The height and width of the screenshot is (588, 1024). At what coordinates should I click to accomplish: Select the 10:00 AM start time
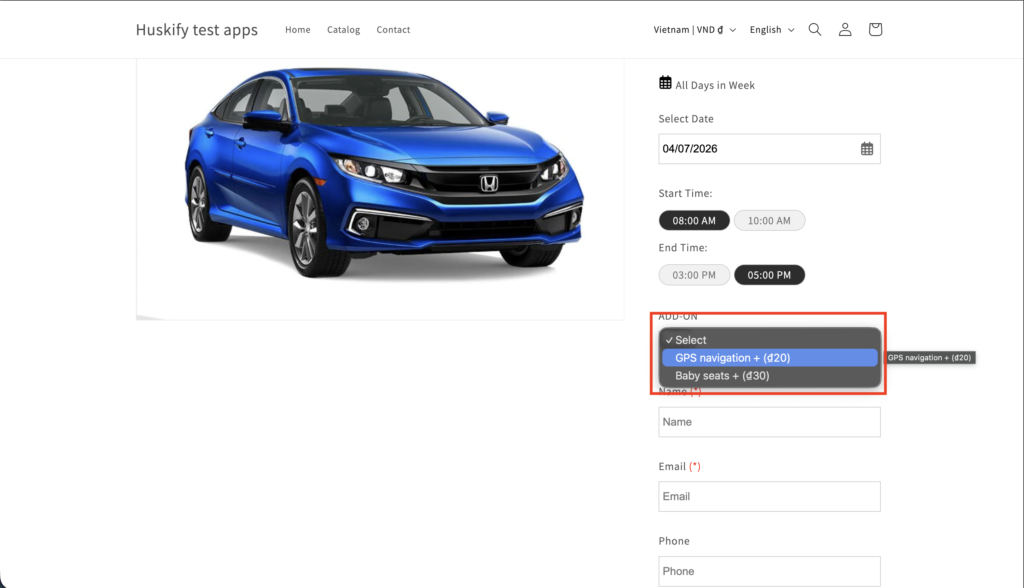[x=769, y=221]
